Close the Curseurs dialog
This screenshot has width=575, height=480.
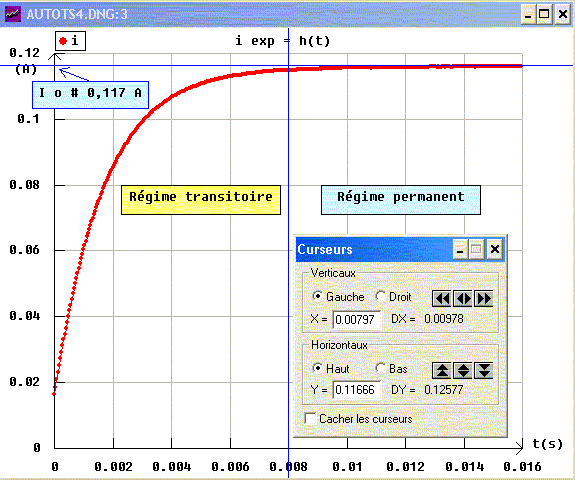tap(494, 249)
